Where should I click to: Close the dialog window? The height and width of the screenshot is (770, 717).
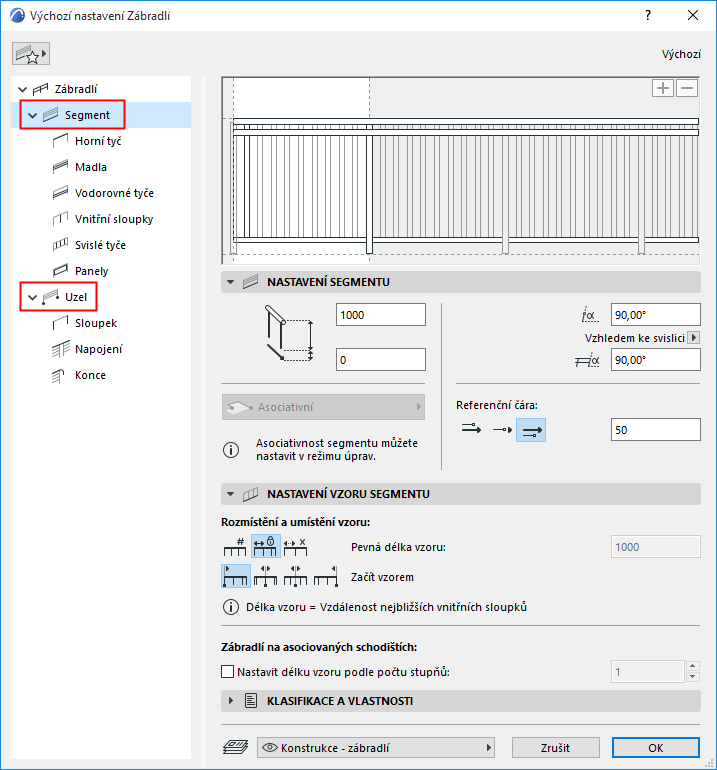pyautogui.click(x=692, y=16)
